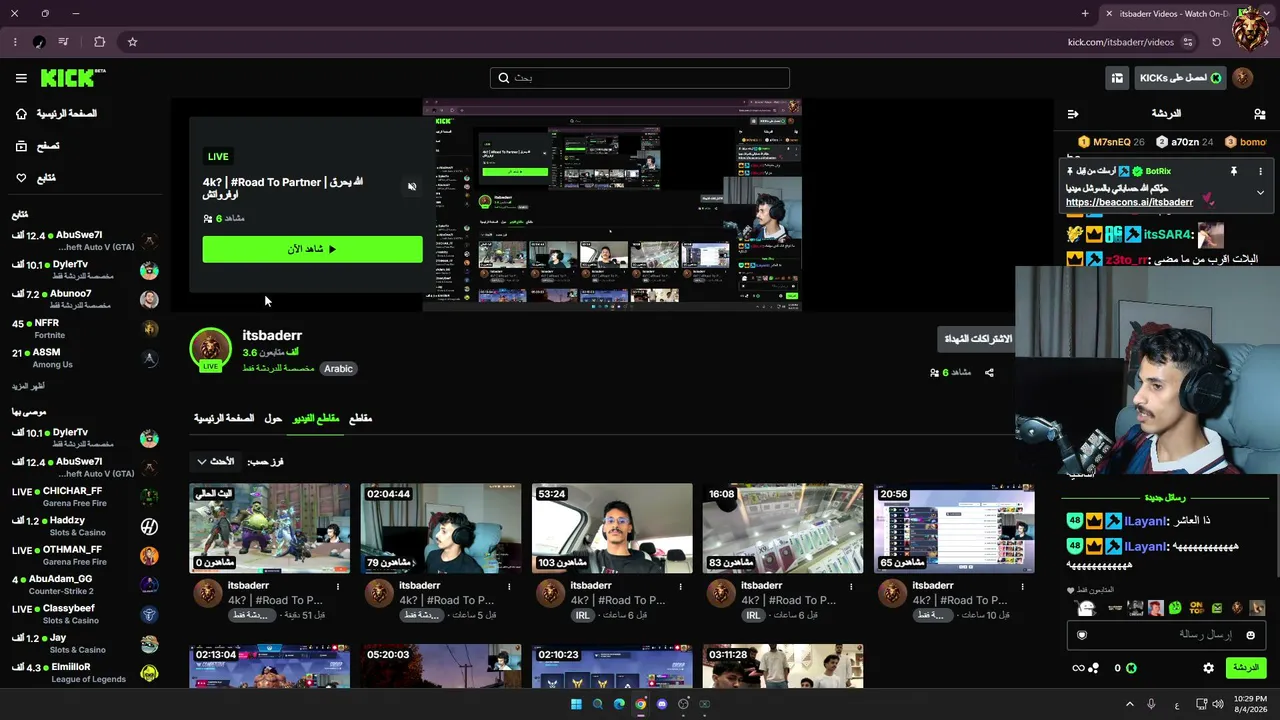Open options for the 02:04:44 video
The width and height of the screenshot is (1280, 720).
(x=509, y=587)
